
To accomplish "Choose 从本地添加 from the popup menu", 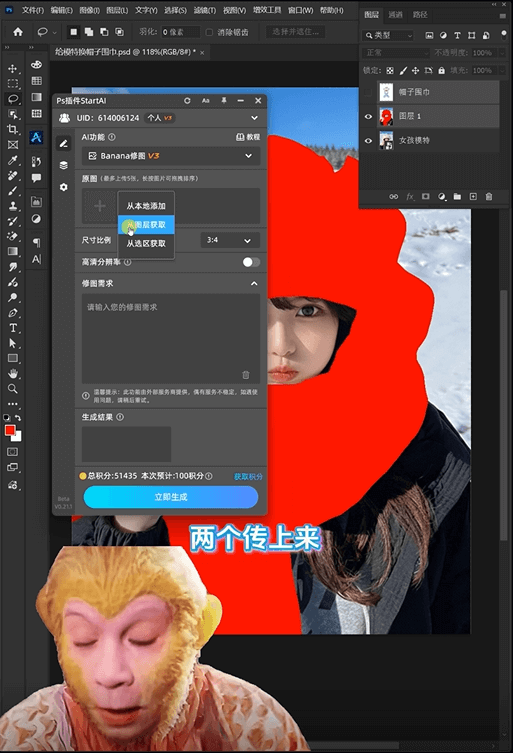I will tap(146, 206).
